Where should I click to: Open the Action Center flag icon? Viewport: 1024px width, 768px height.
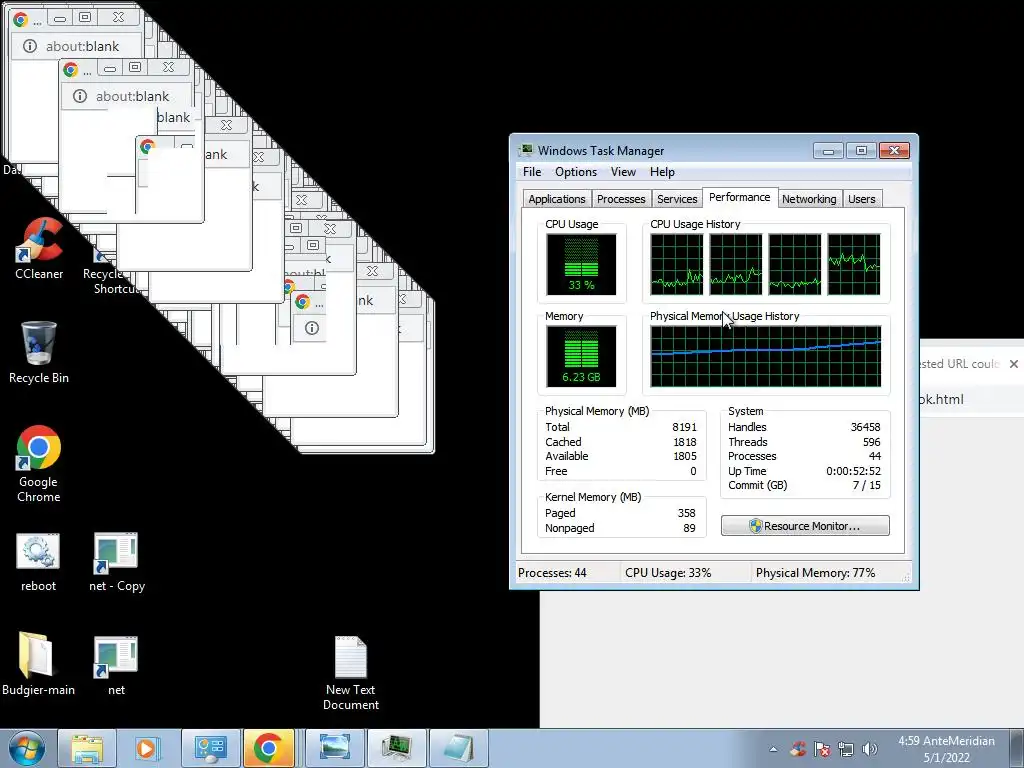pyautogui.click(x=822, y=749)
